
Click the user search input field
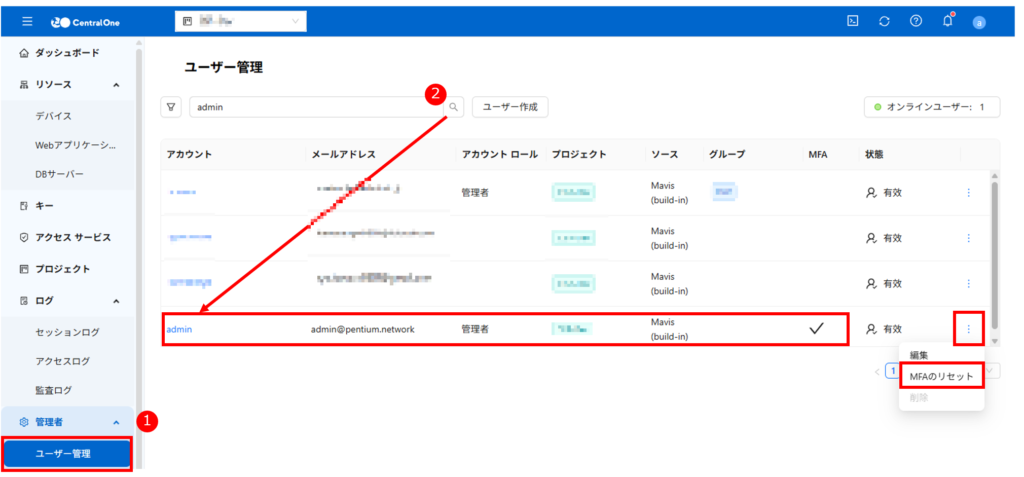315,107
